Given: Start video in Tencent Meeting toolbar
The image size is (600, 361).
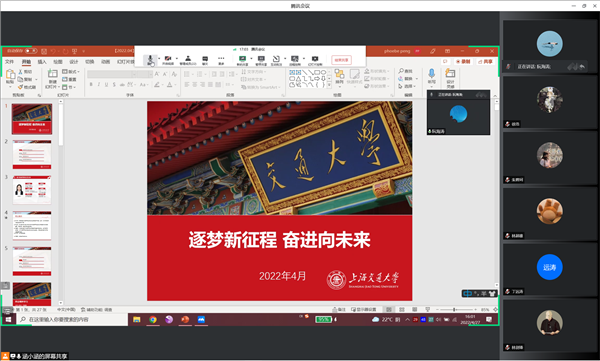Looking at the screenshot, I should click(168, 60).
